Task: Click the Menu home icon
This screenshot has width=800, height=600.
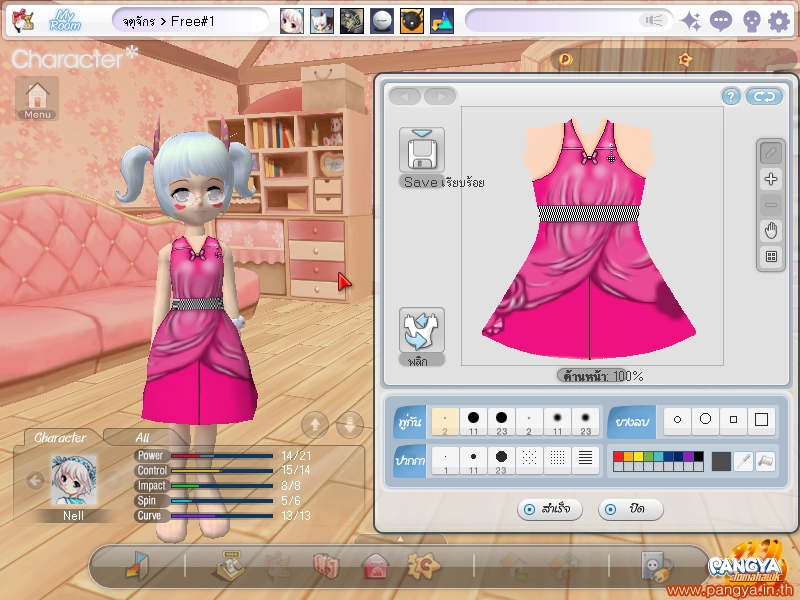Action: pyautogui.click(x=37, y=98)
